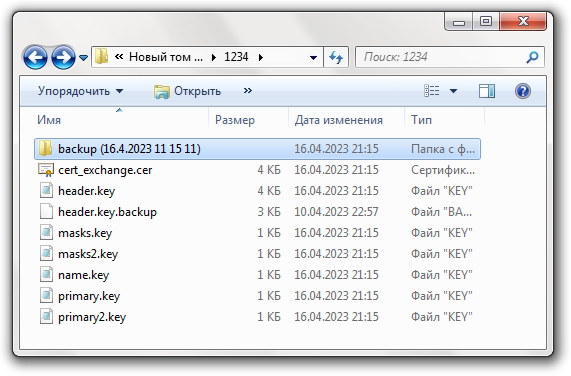Click the magnifying glass search icon
The image size is (571, 376).
(x=532, y=57)
